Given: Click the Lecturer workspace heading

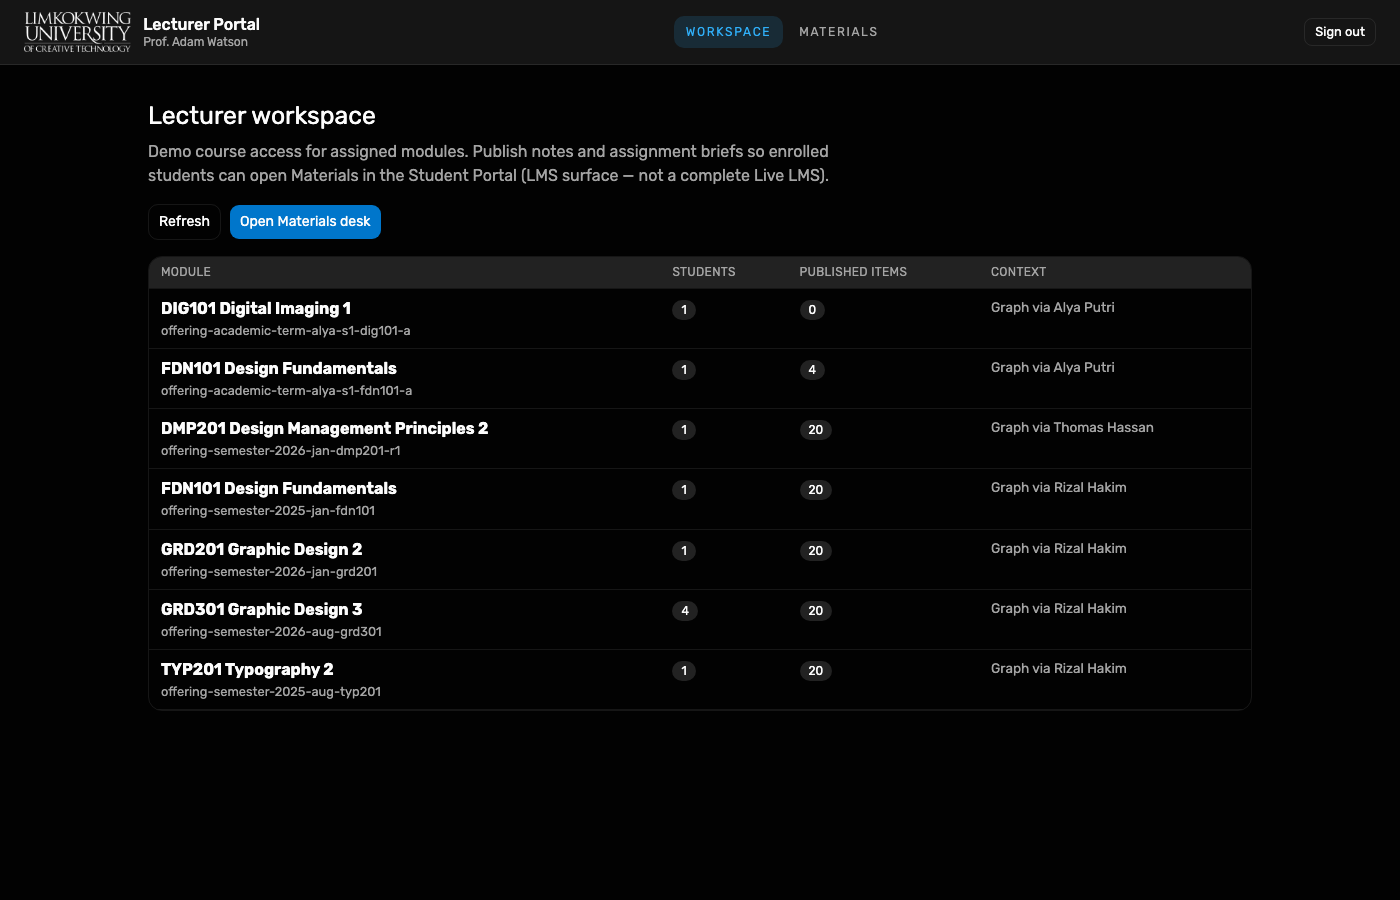Looking at the screenshot, I should click(x=262, y=116).
